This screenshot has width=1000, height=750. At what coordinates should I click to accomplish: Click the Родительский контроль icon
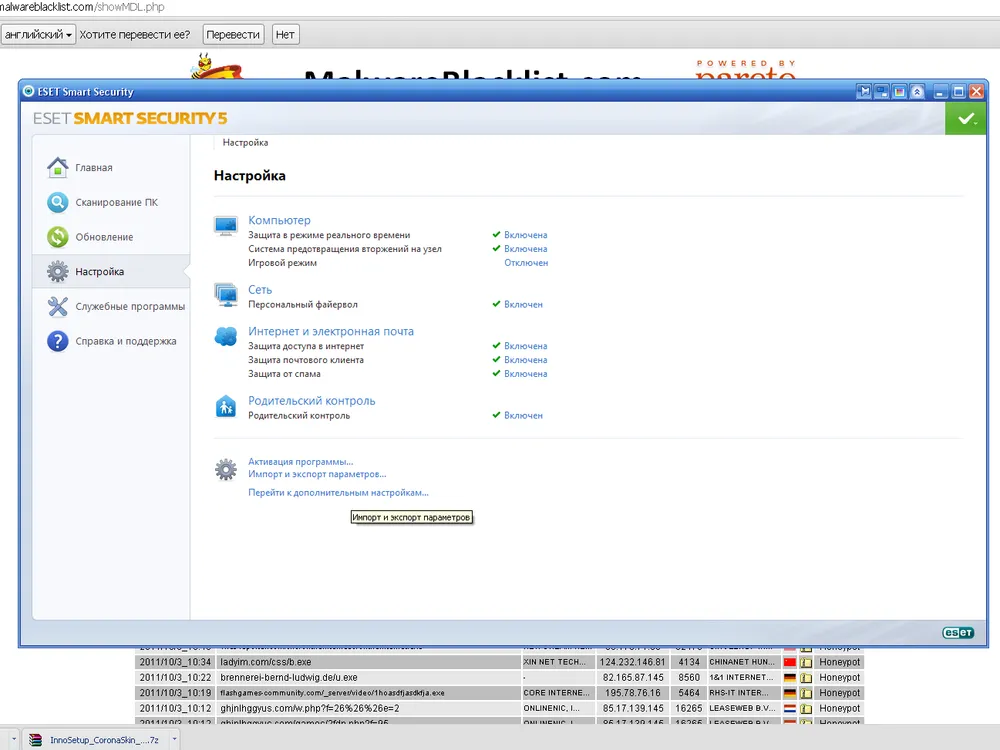[226, 406]
